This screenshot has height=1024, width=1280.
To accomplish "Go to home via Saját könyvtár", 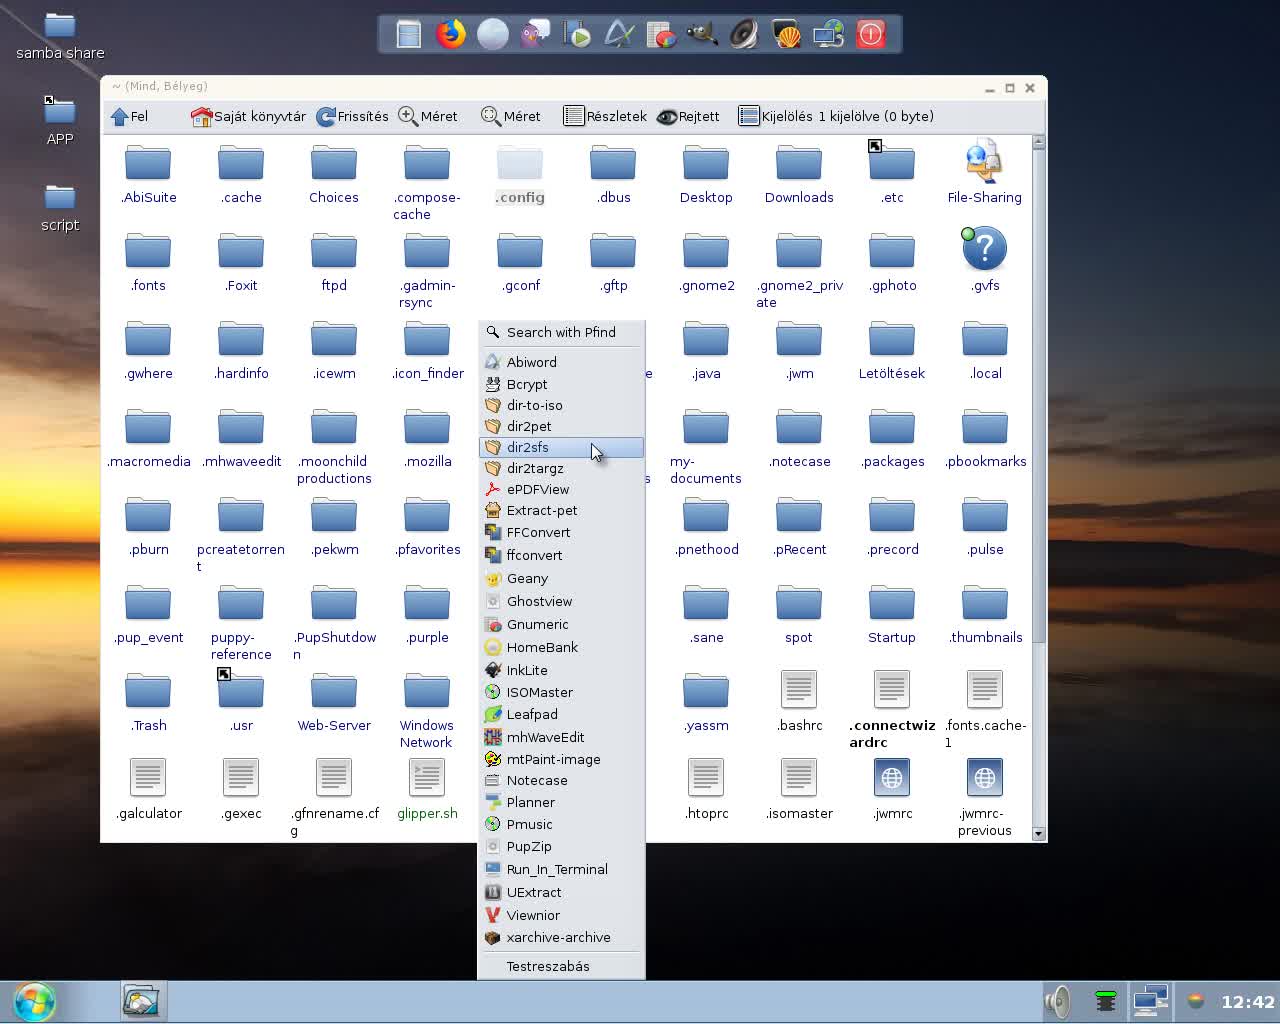I will click(x=248, y=116).
